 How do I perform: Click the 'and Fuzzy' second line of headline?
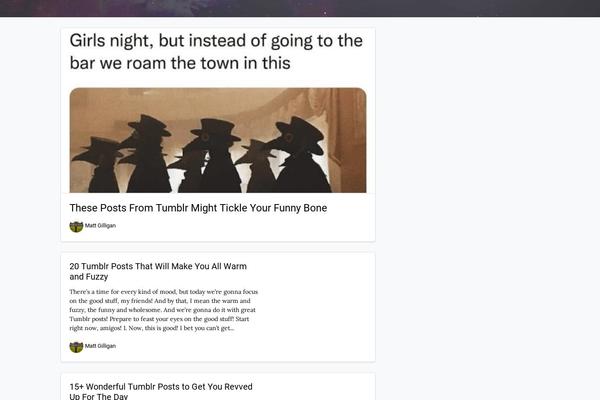click(x=89, y=277)
